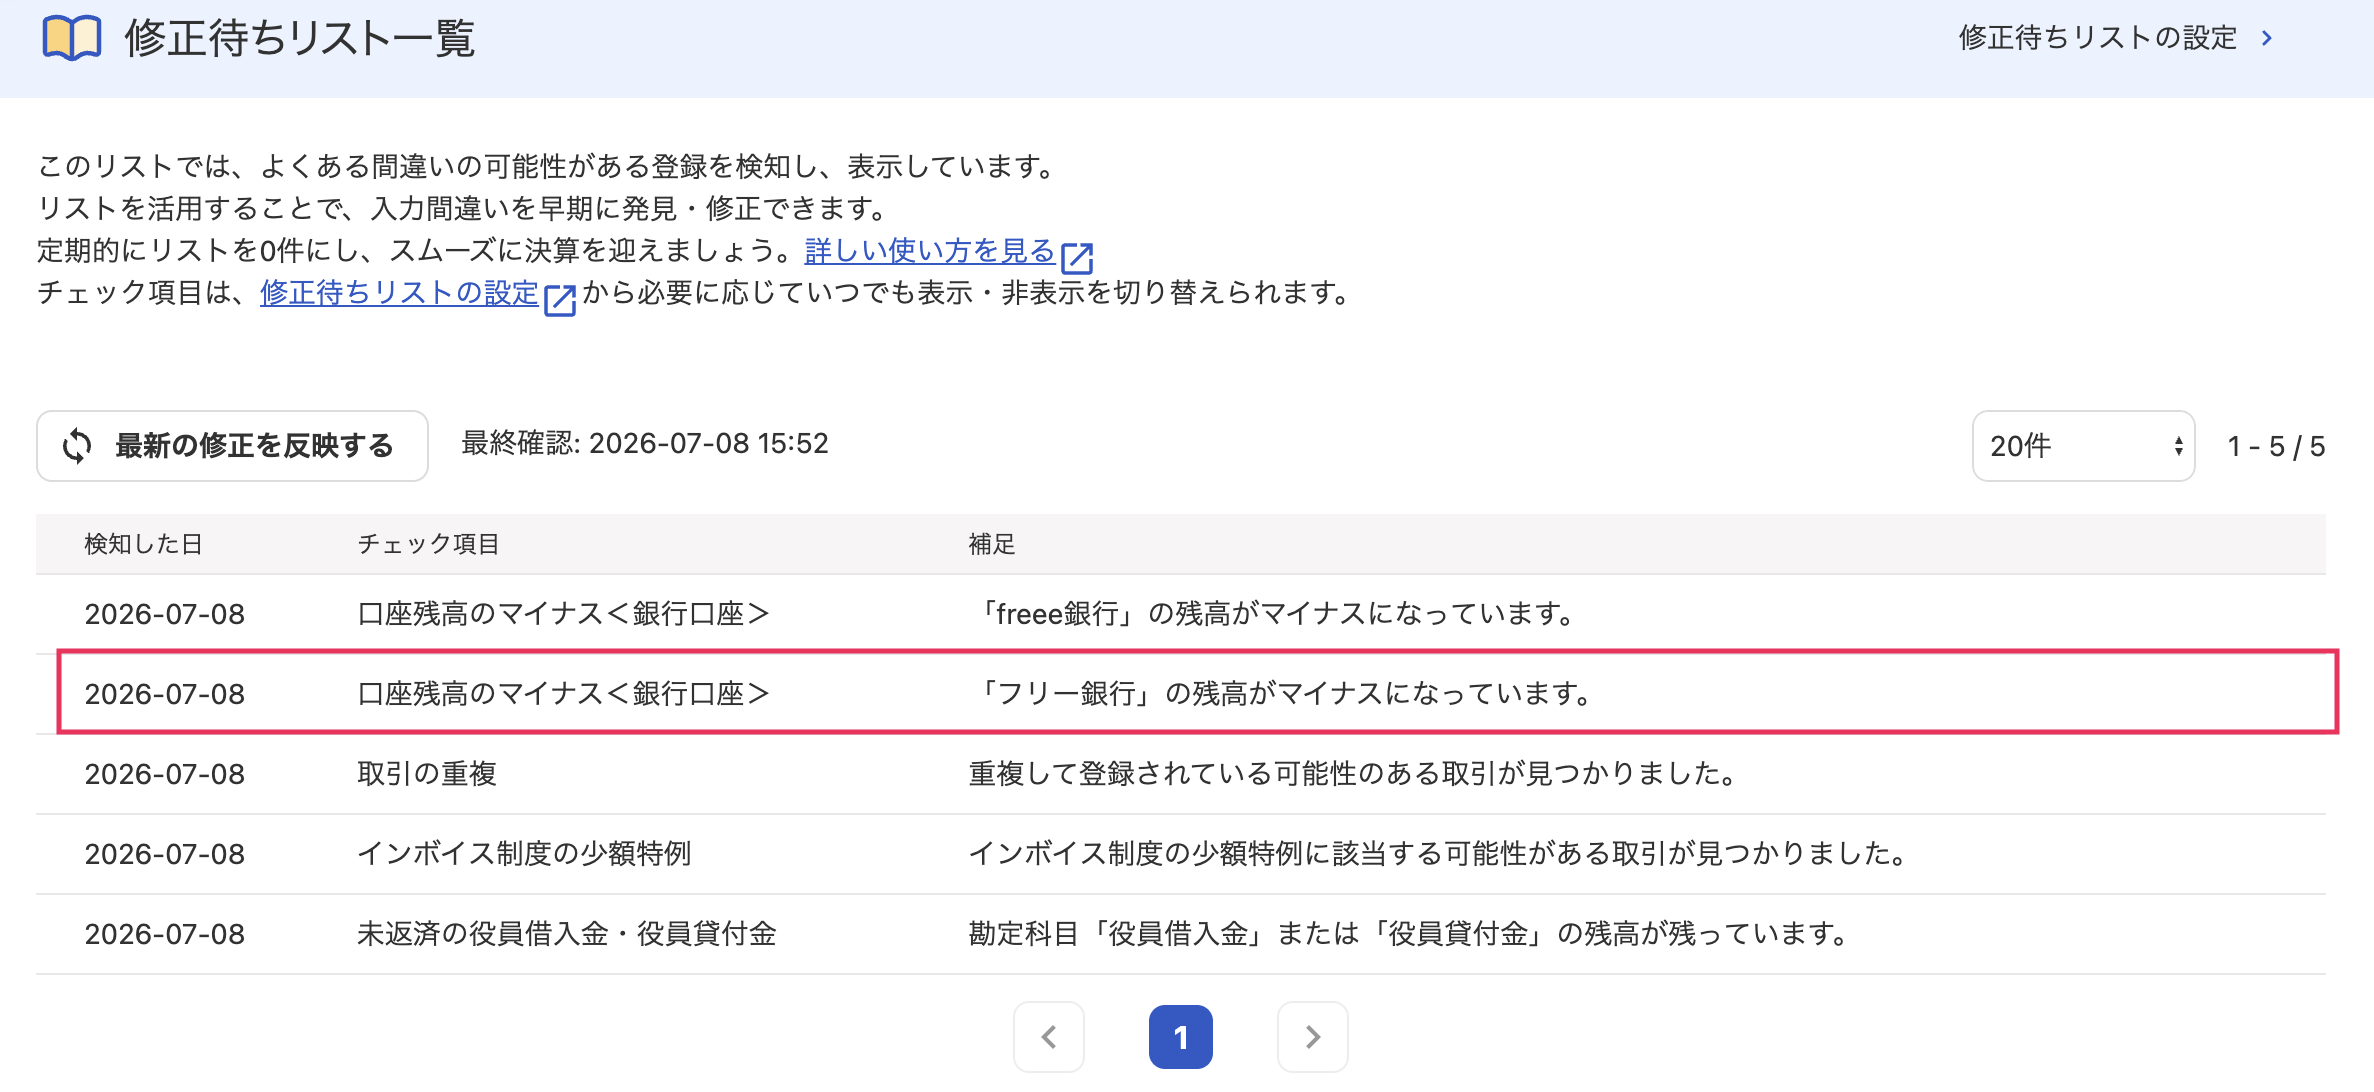2374x1092 pixels.
Task: Click the 最新の修正を反映する button
Action: tap(232, 446)
